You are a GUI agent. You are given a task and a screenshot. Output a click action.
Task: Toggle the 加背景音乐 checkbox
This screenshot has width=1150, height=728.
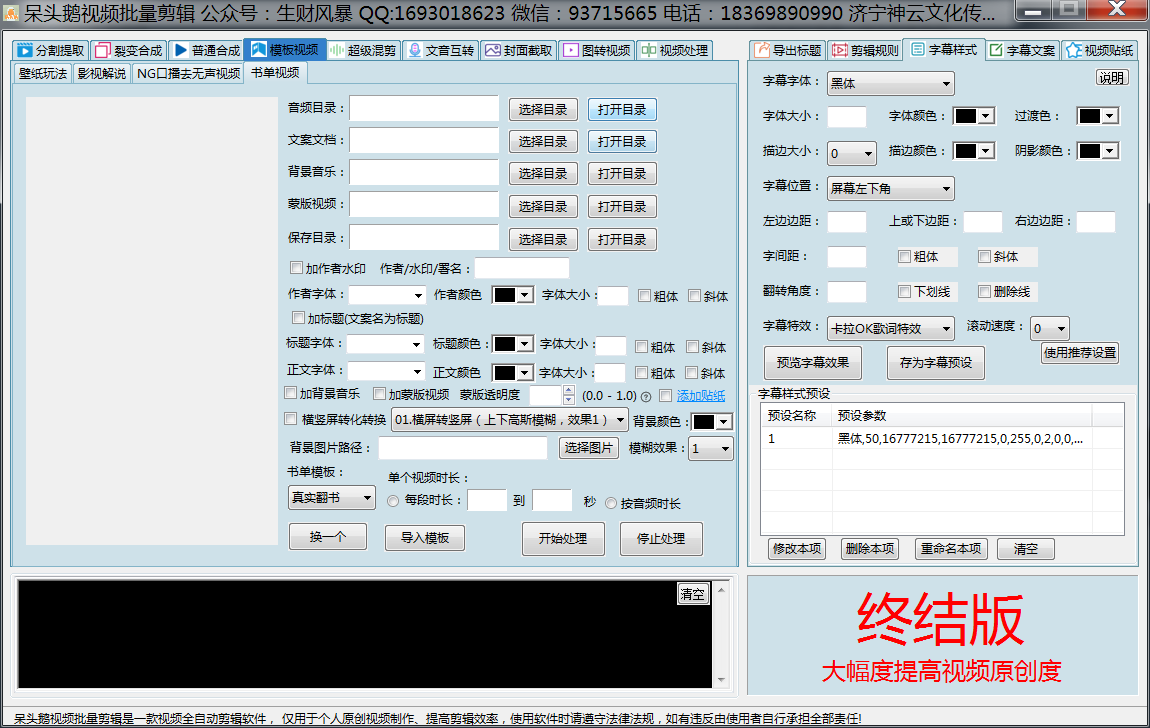[x=290, y=393]
